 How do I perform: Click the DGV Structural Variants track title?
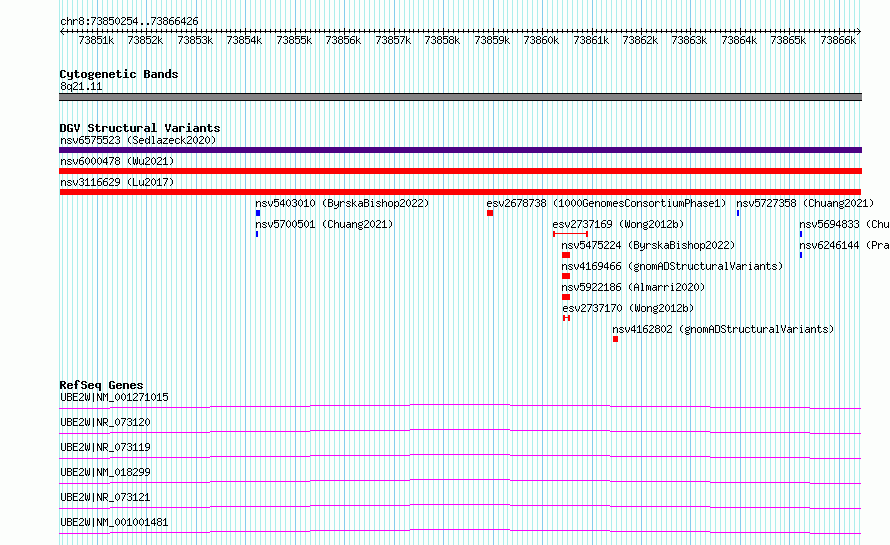(x=140, y=128)
